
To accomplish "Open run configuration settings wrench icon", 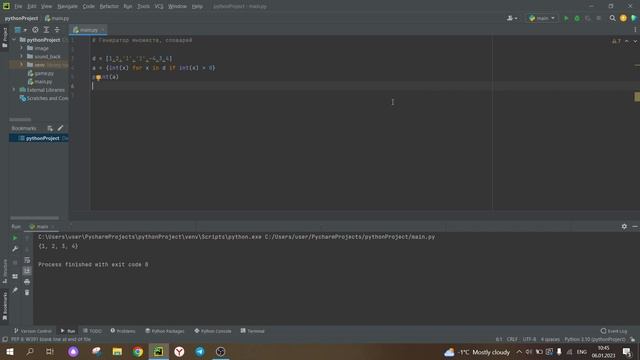I will (x=15, y=249).
